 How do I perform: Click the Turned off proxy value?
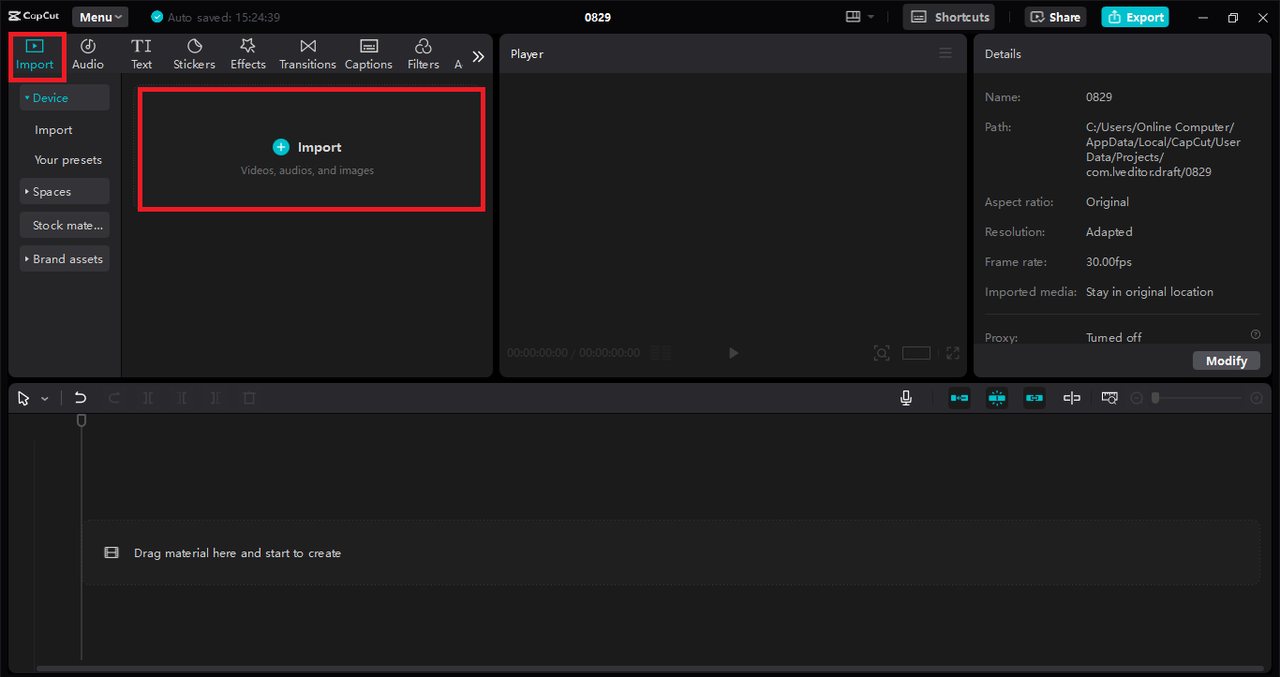click(x=1114, y=337)
